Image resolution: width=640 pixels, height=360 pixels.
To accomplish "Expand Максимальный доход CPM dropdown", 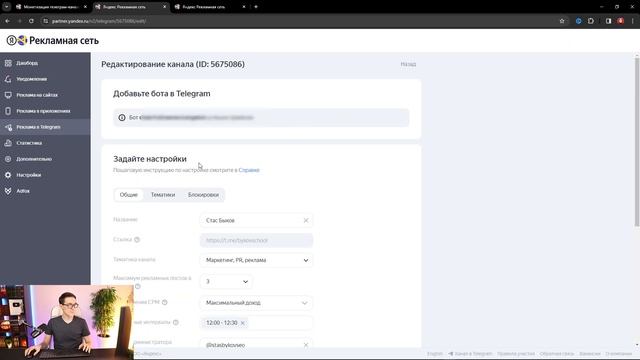I will (x=256, y=303).
